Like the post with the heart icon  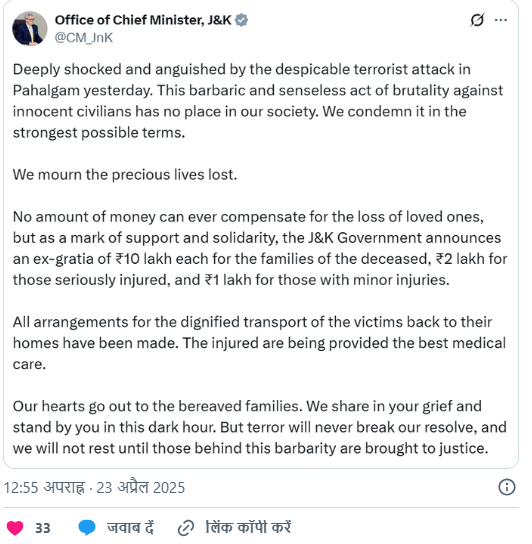coord(15,528)
